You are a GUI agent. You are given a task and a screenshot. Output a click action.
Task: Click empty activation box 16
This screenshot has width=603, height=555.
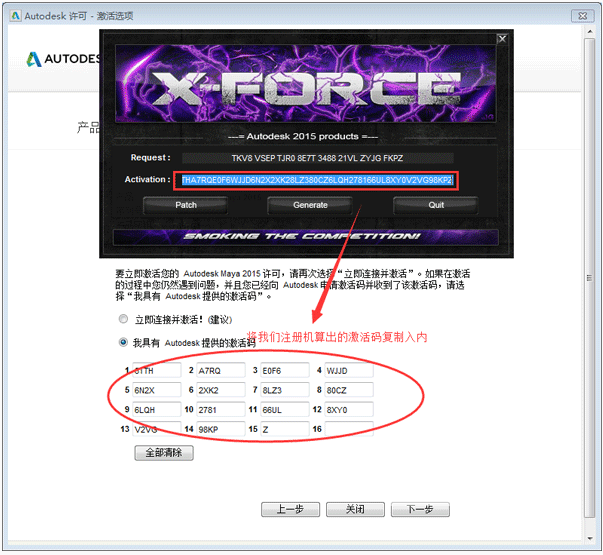(349, 429)
